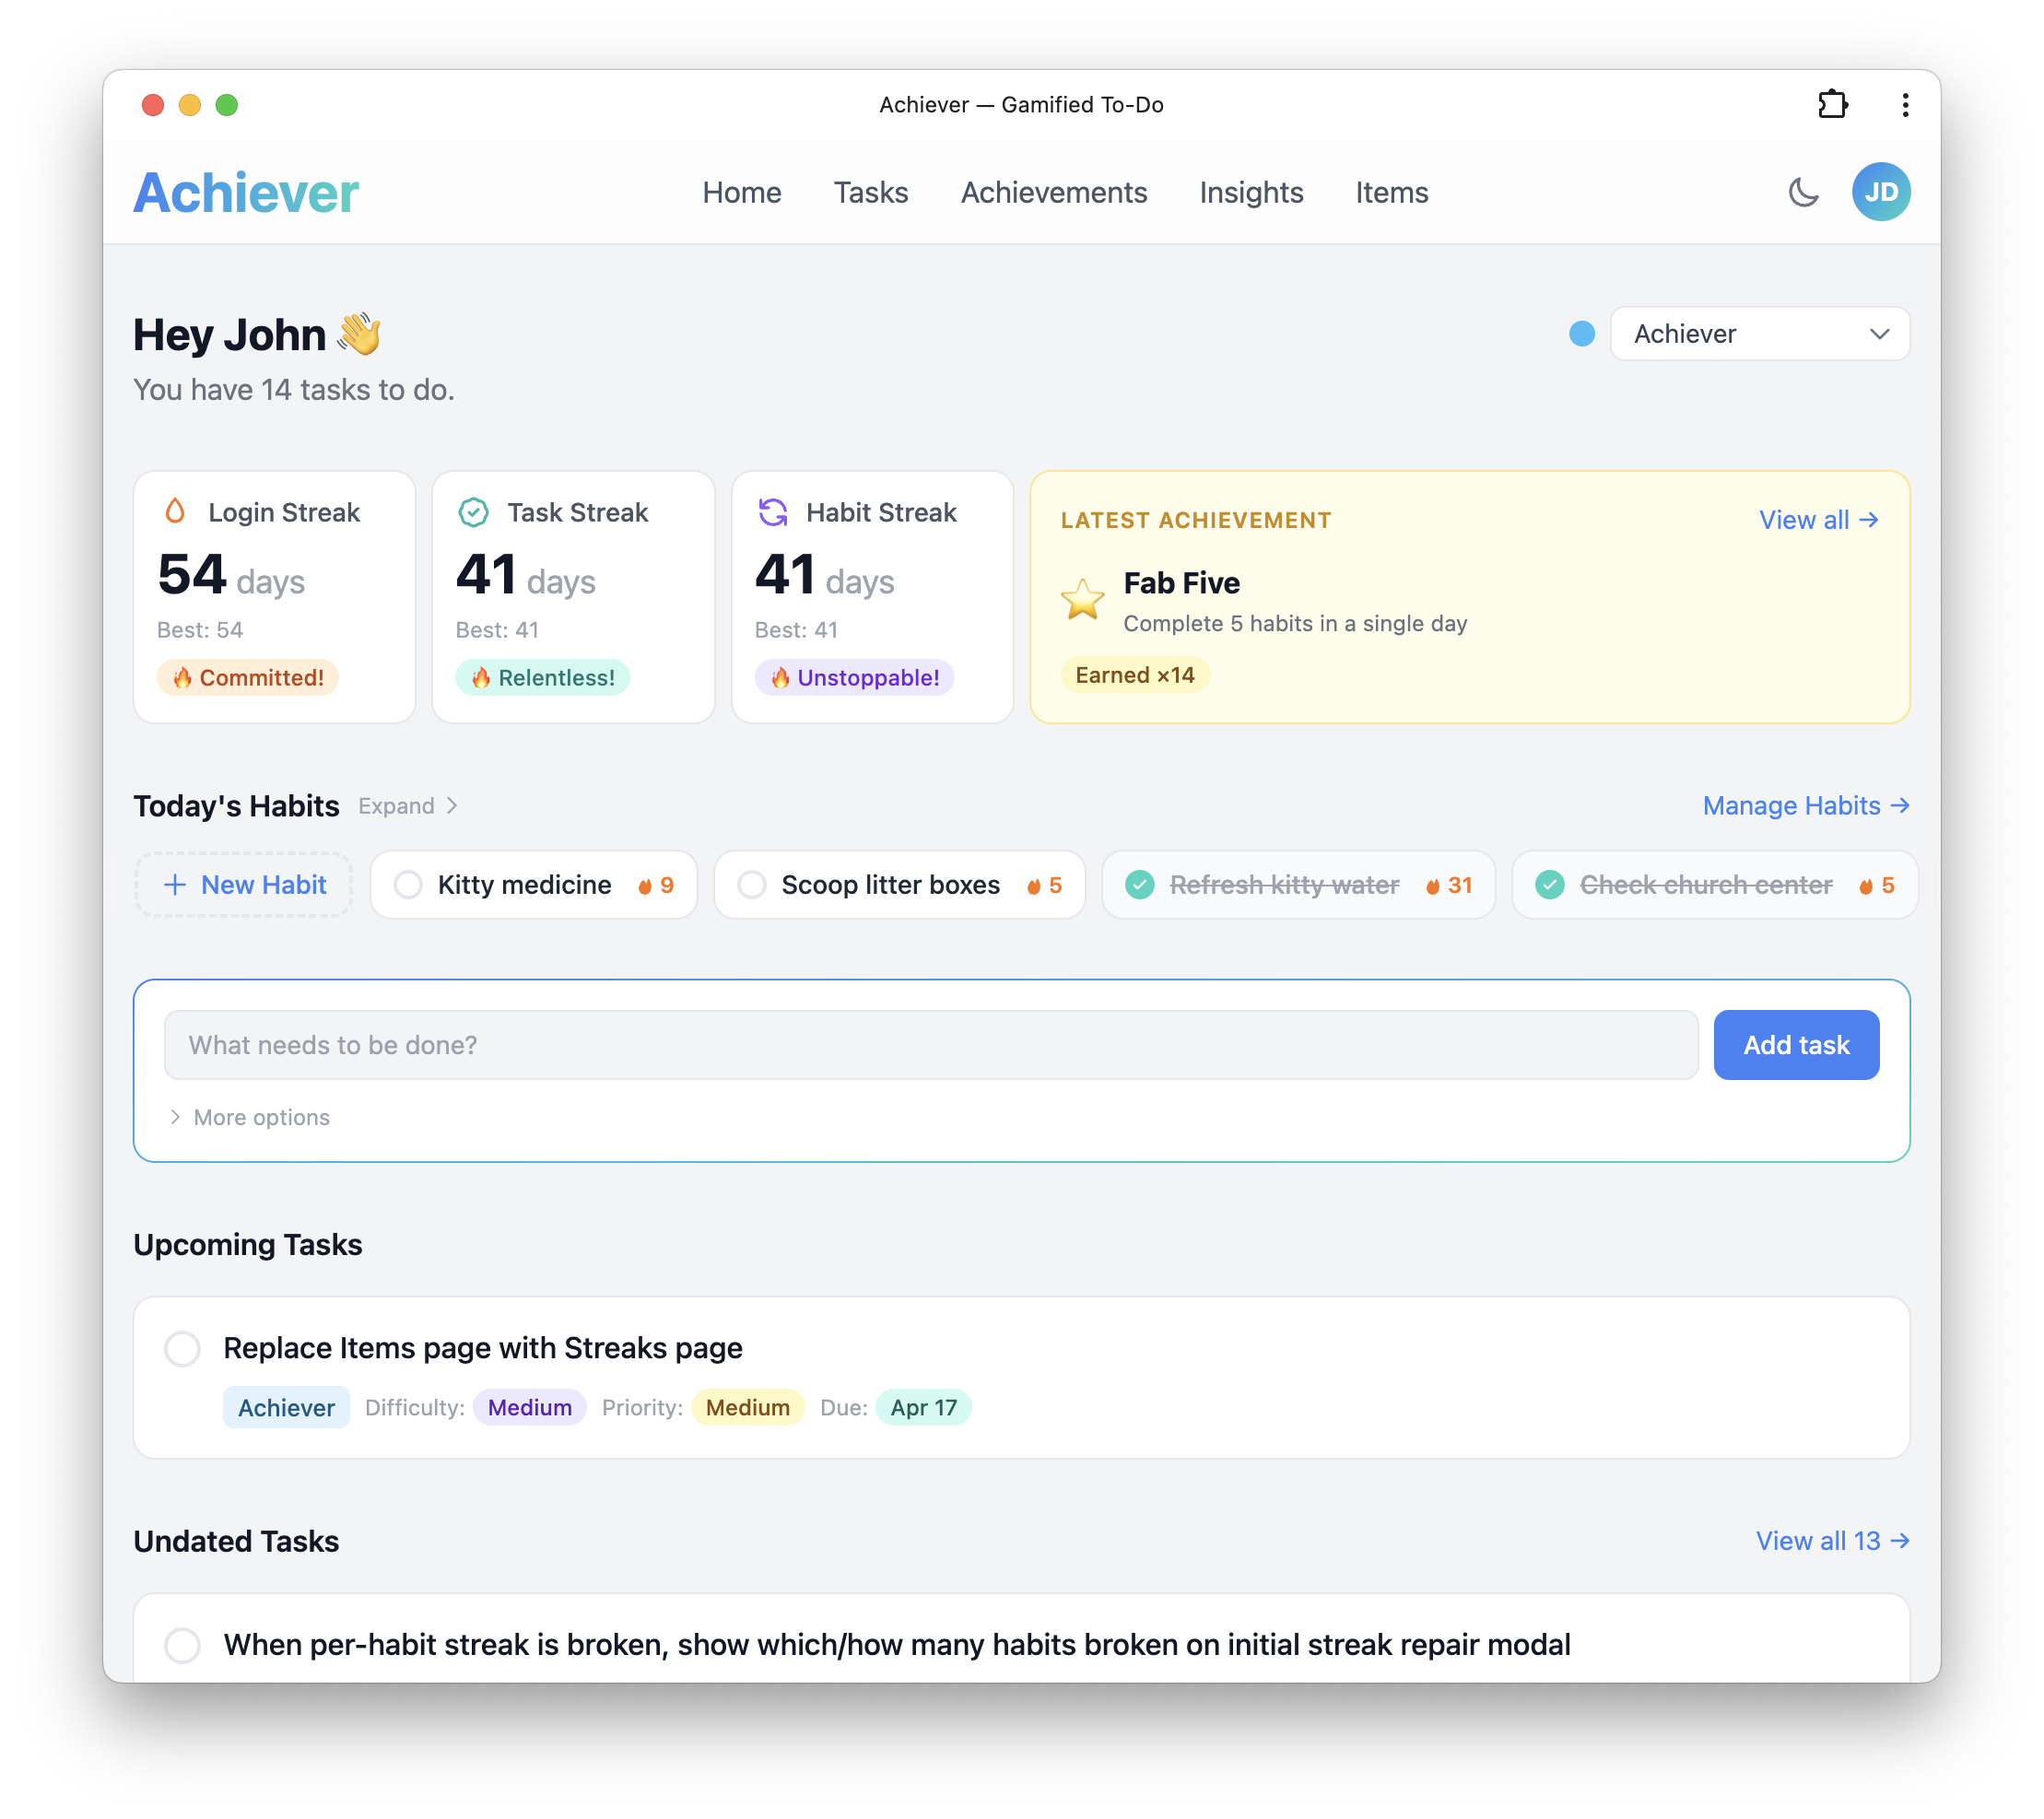Click the blue color dot beside Achiever dropdown
This screenshot has height=1819, width=2044.
pos(1581,334)
